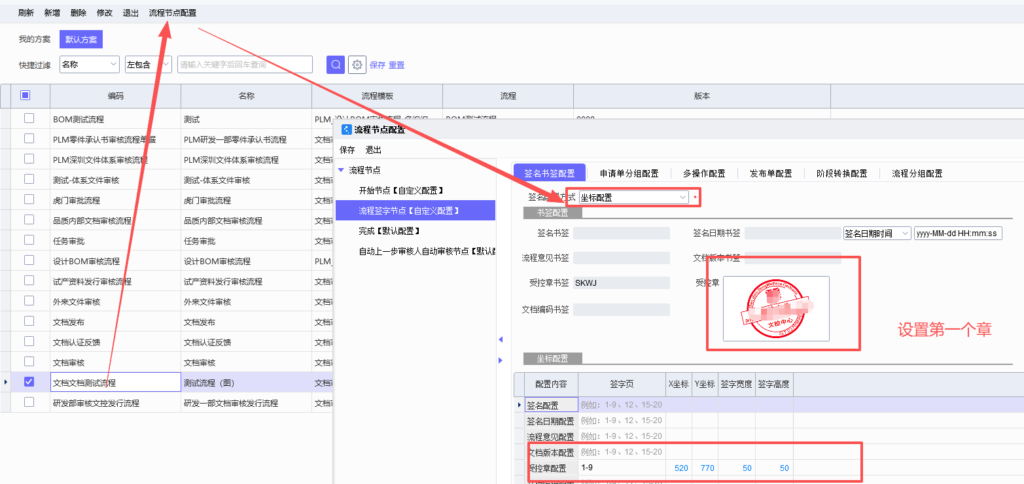Click the 流程模板 column header
1024x484 pixels.
tap(377, 95)
